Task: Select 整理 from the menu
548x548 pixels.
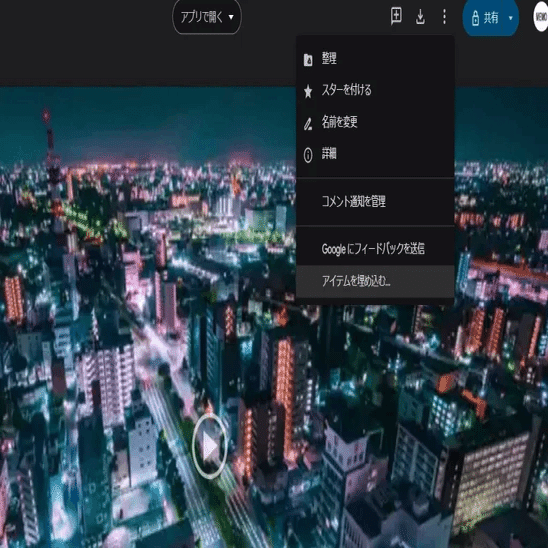Action: [375, 58]
